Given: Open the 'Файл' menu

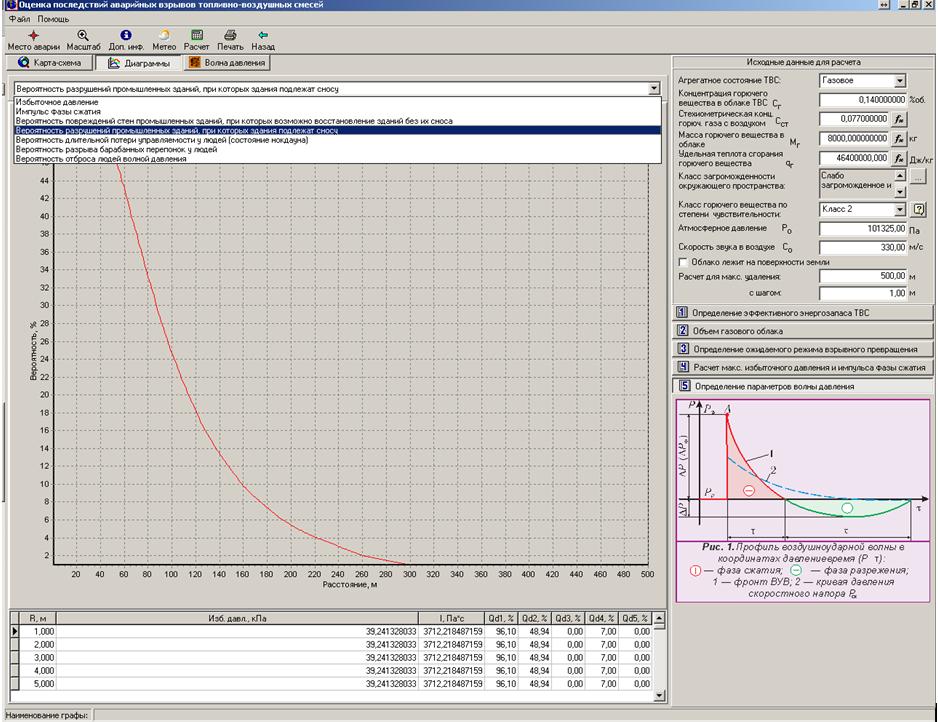Looking at the screenshot, I should [18, 19].
